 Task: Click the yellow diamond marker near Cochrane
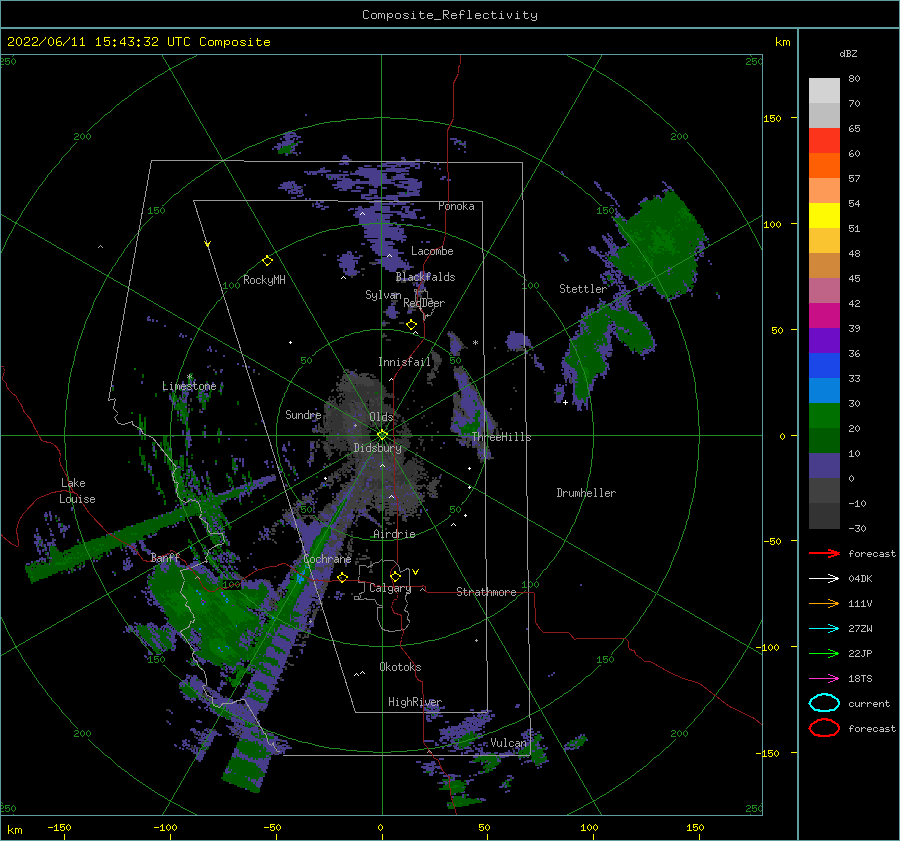point(342,577)
